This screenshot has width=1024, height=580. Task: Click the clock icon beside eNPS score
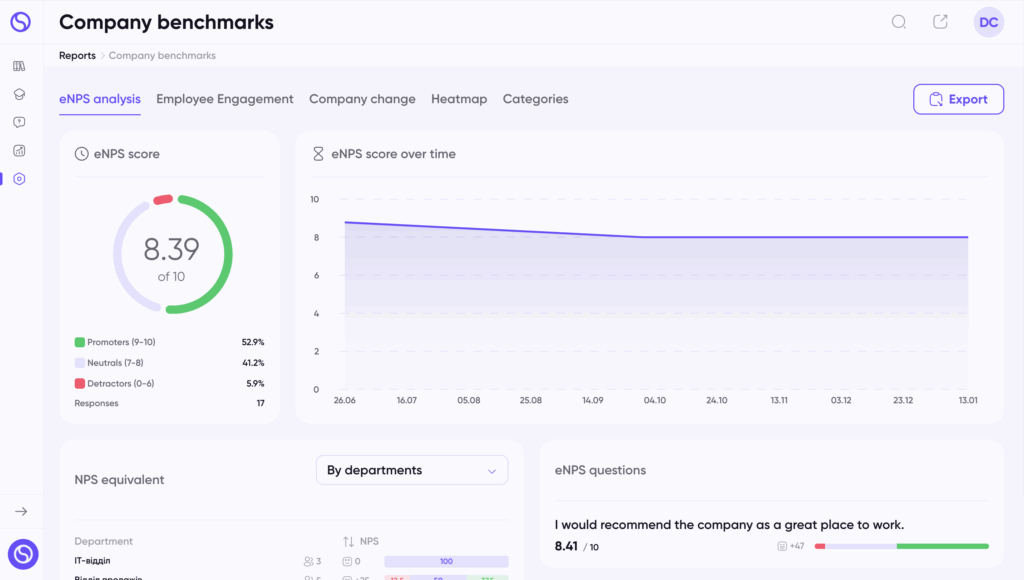82,154
